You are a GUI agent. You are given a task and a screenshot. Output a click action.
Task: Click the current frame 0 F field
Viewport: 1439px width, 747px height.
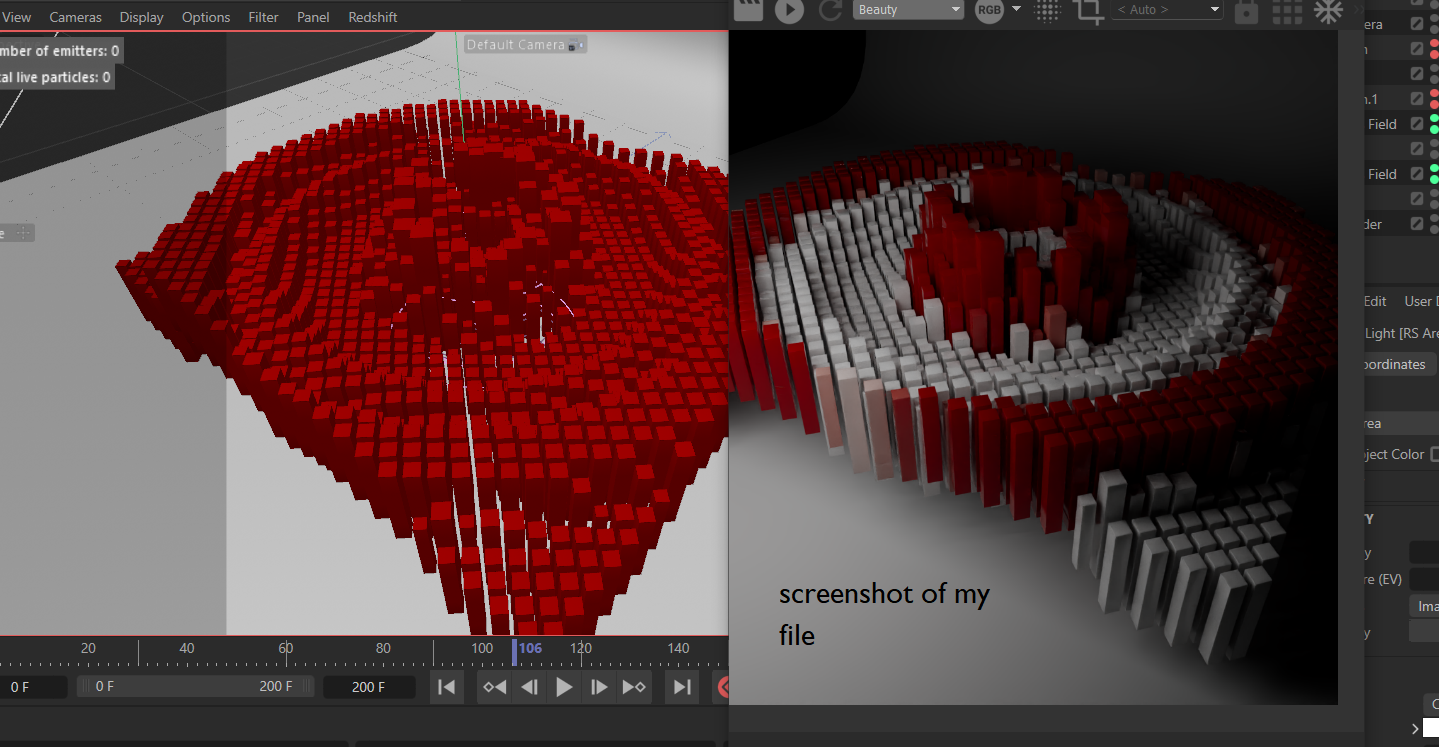(x=33, y=687)
